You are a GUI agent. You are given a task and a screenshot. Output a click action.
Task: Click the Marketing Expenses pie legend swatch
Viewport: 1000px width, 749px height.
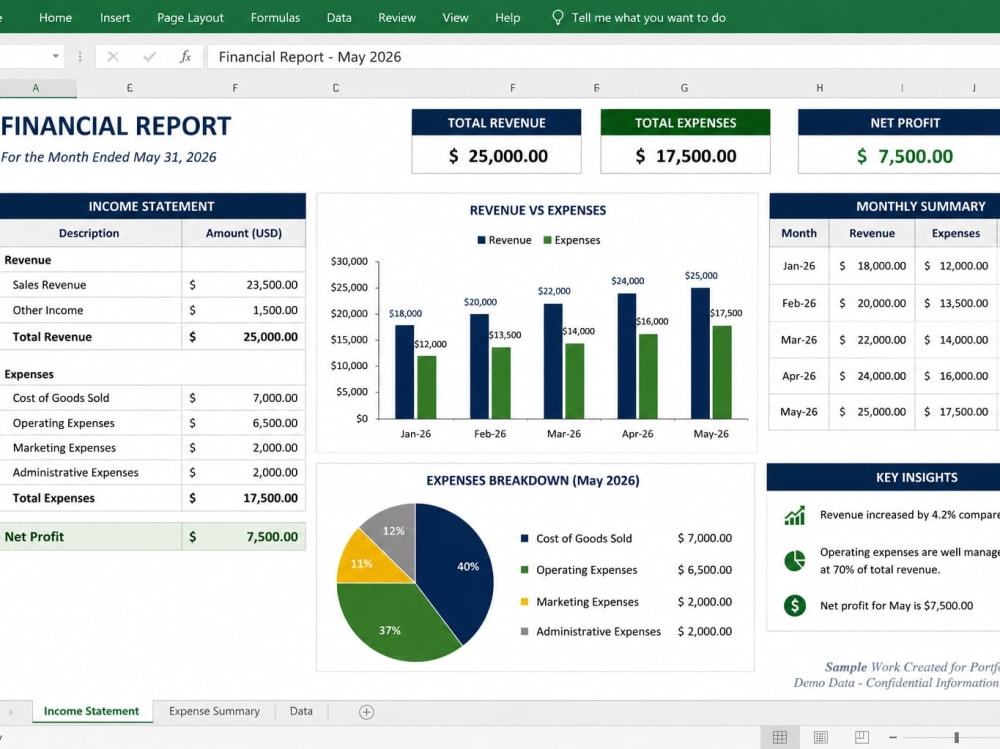pos(524,602)
